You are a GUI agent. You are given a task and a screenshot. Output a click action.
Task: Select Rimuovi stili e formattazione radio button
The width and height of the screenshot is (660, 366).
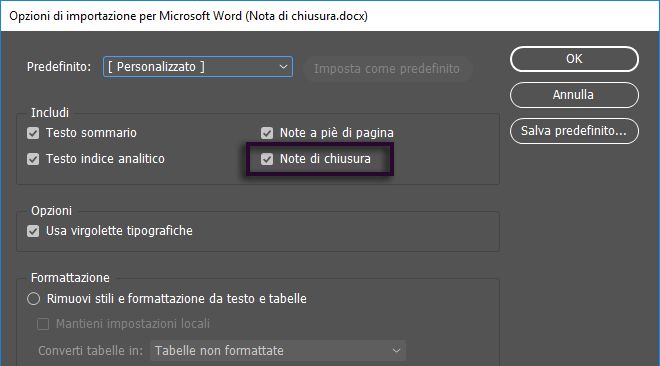click(x=33, y=299)
